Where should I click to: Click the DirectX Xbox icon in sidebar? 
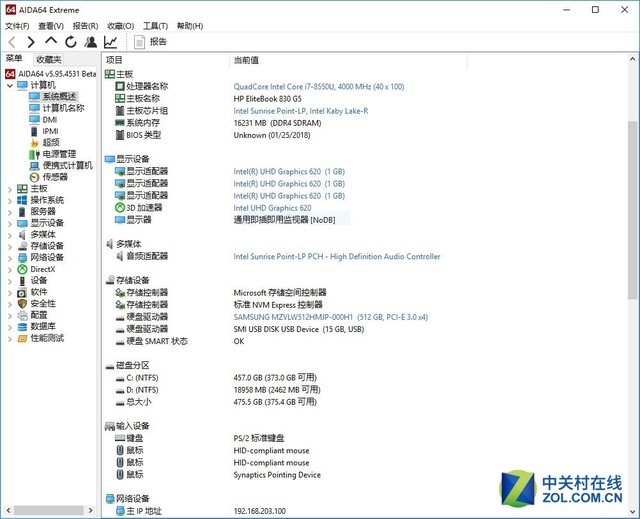click(22, 269)
